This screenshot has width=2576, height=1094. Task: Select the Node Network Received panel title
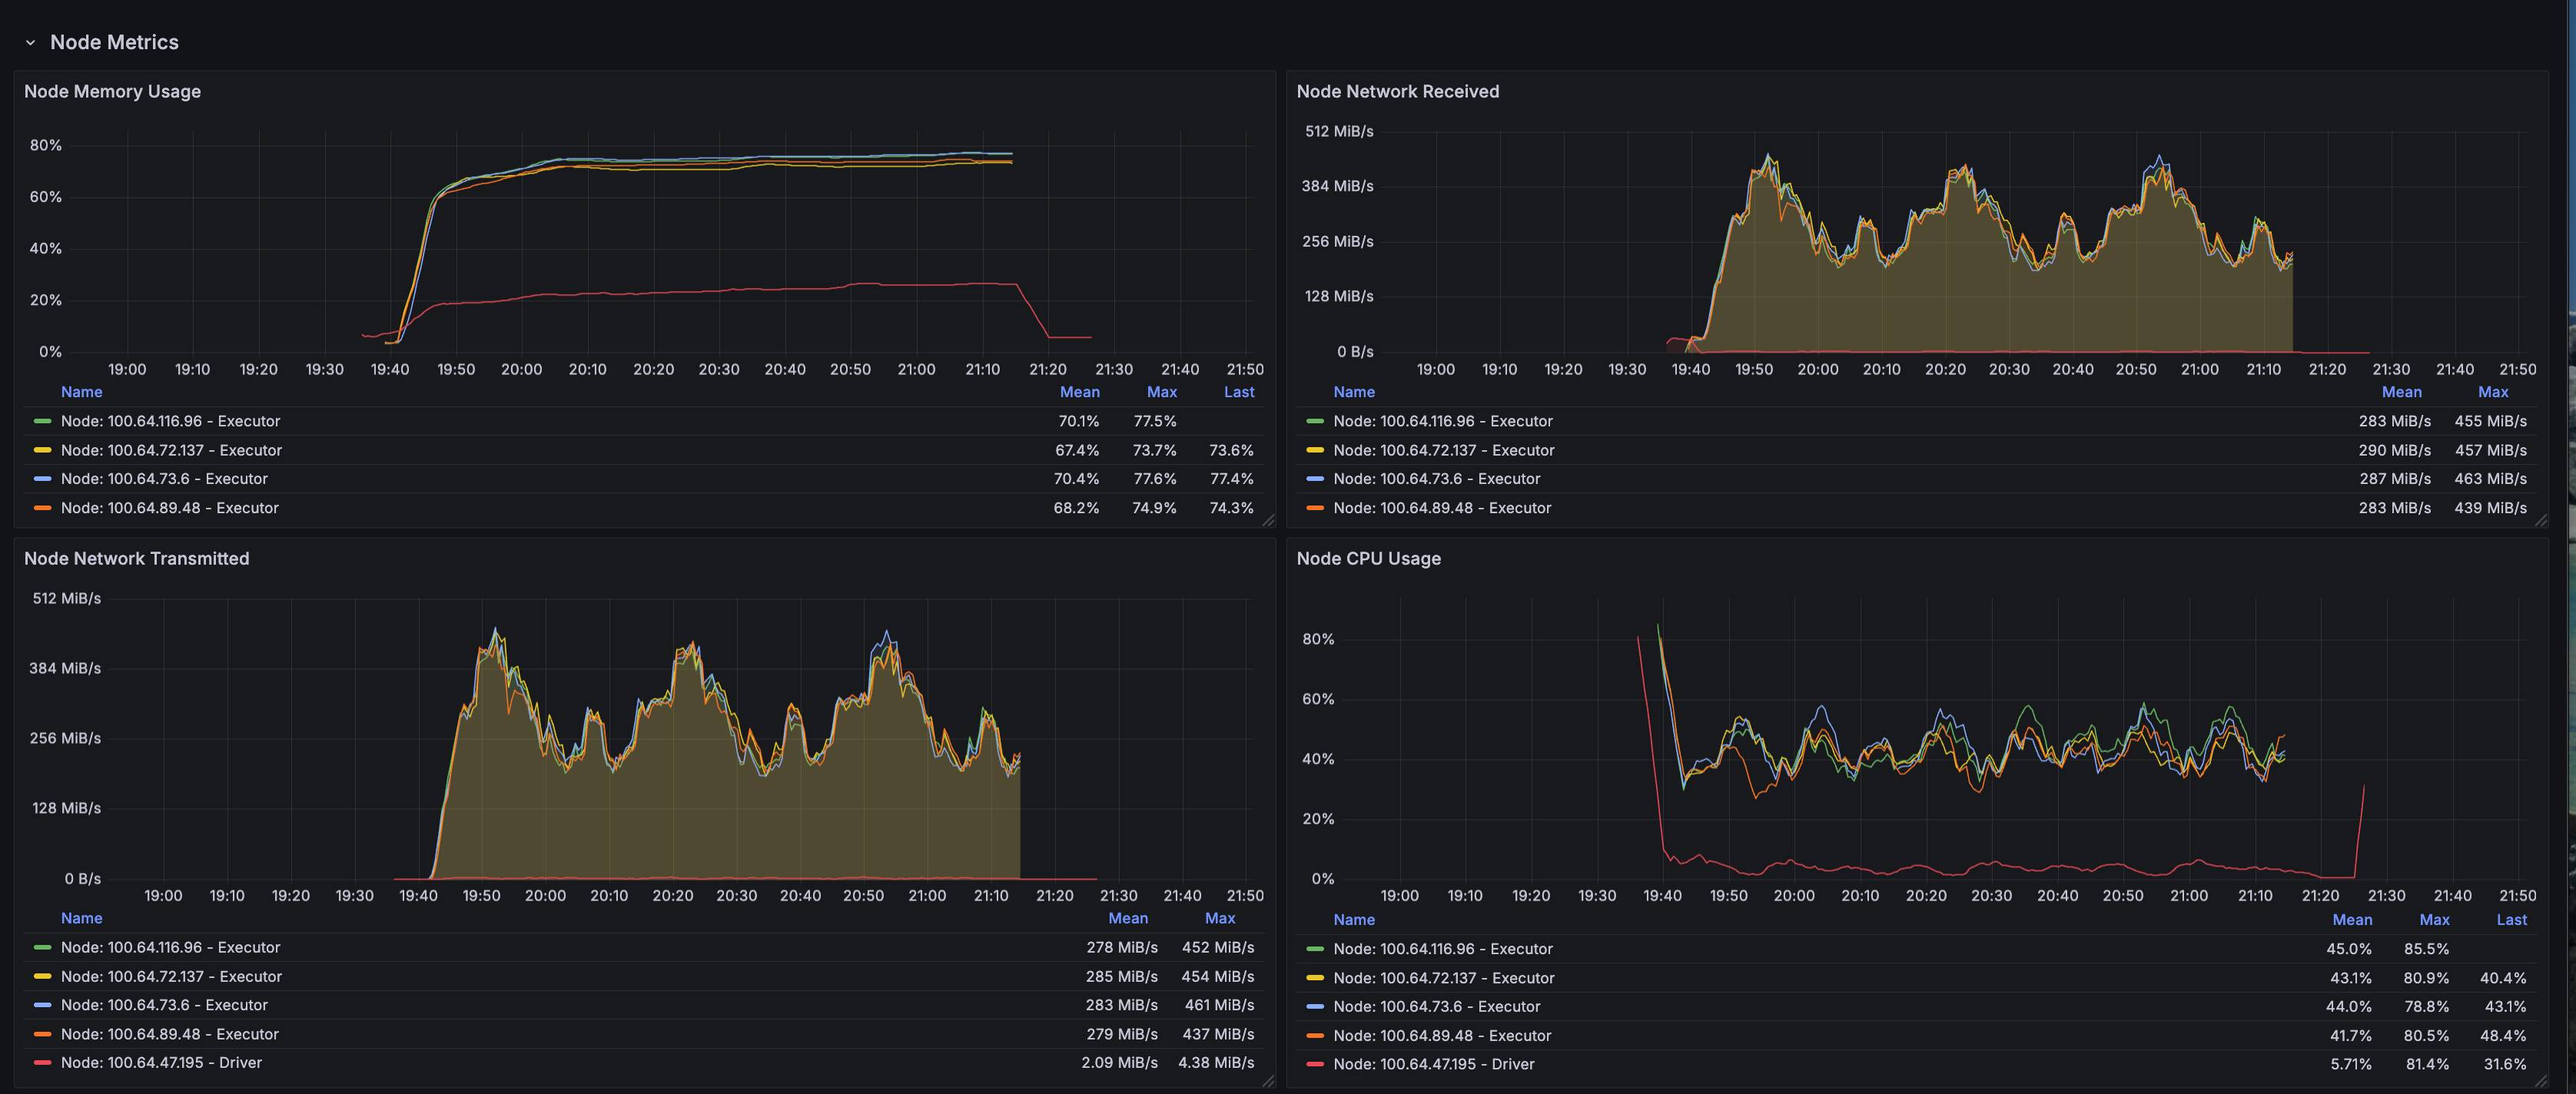[x=1399, y=91]
